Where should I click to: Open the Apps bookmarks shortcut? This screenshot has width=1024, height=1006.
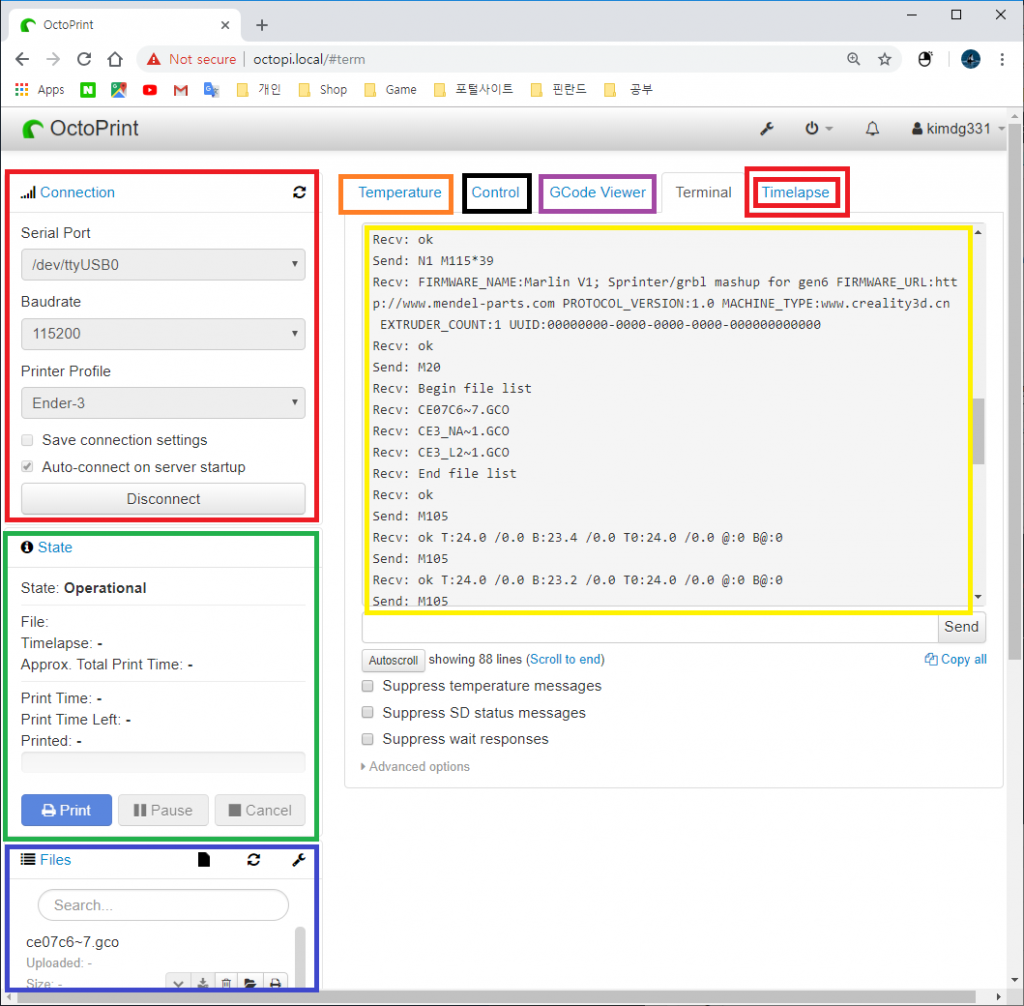pos(40,89)
